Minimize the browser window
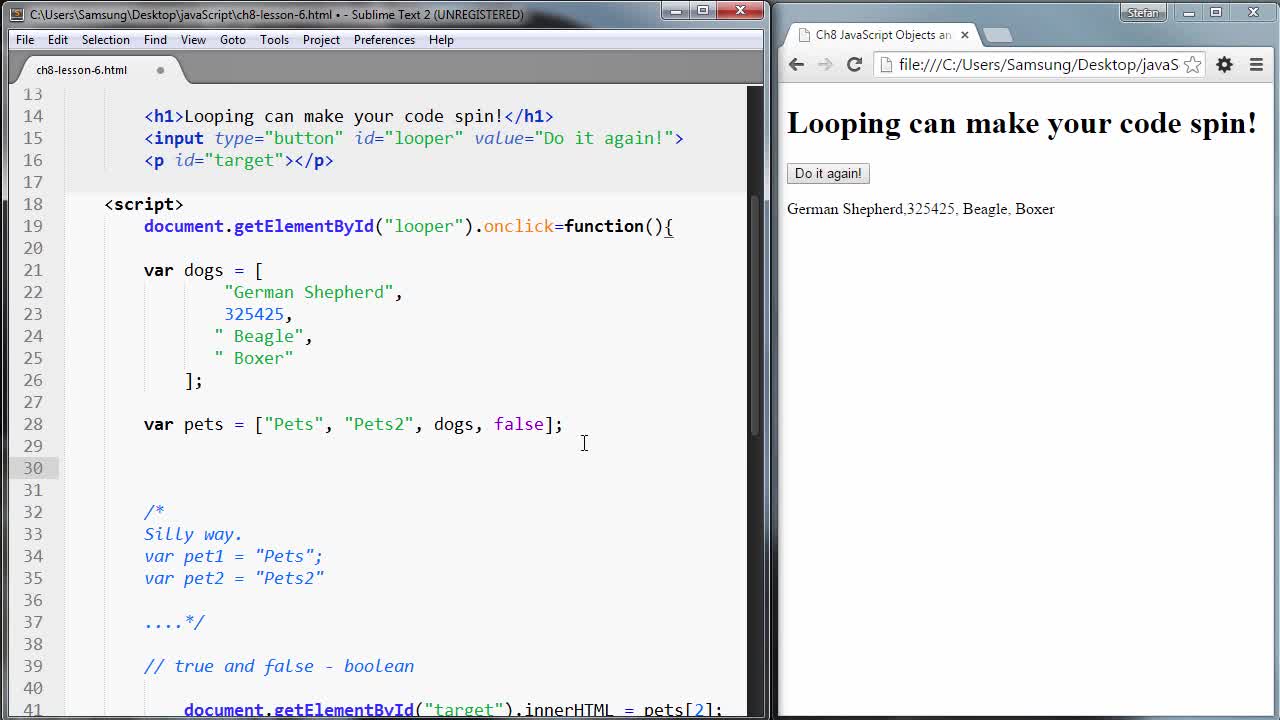Image resolution: width=1280 pixels, height=720 pixels. coord(1189,12)
